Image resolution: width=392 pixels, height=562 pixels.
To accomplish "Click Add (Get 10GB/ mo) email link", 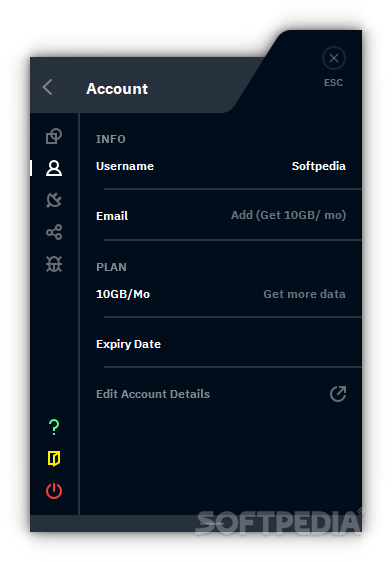I will (288, 215).
